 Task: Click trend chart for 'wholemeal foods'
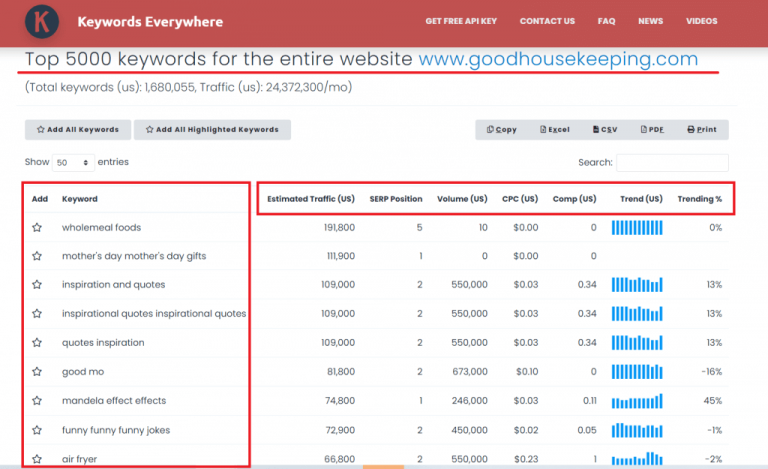(637, 228)
